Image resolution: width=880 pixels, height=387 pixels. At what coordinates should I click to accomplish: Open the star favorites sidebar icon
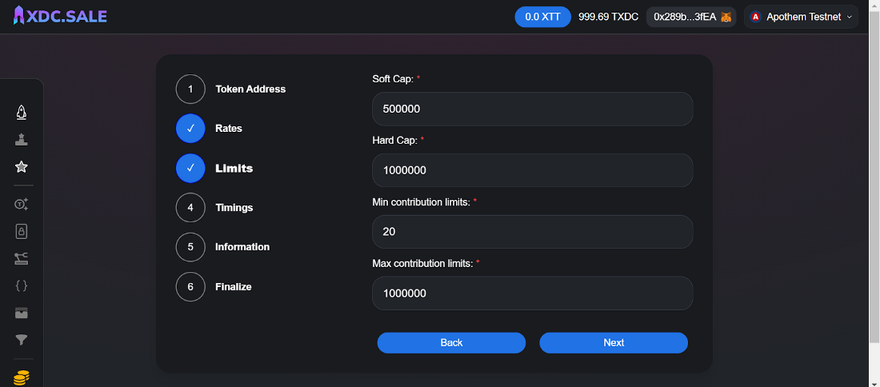pyautogui.click(x=21, y=167)
